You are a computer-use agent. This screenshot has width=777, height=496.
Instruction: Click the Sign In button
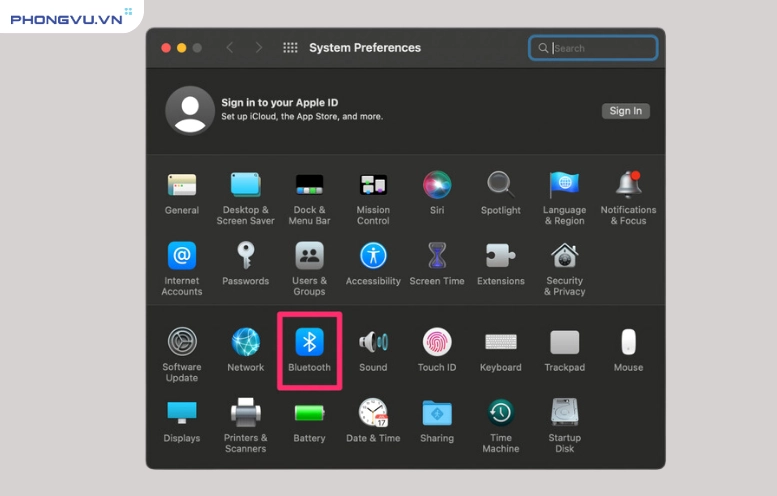625,111
